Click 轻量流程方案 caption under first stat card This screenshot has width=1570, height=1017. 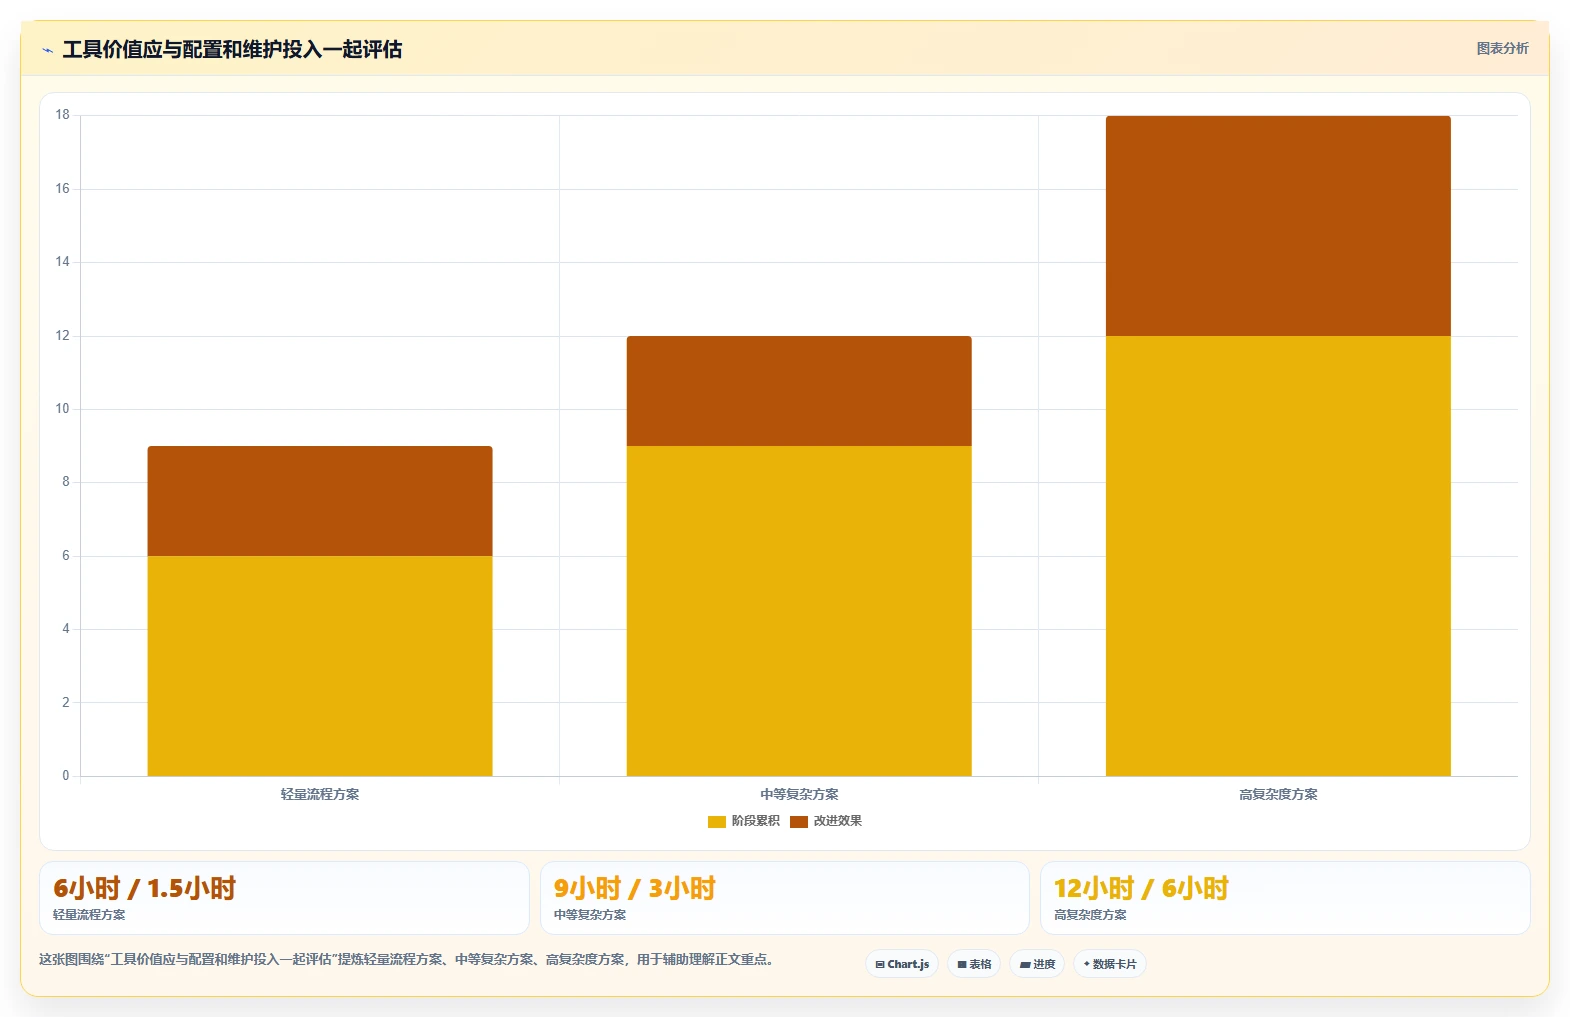[89, 915]
